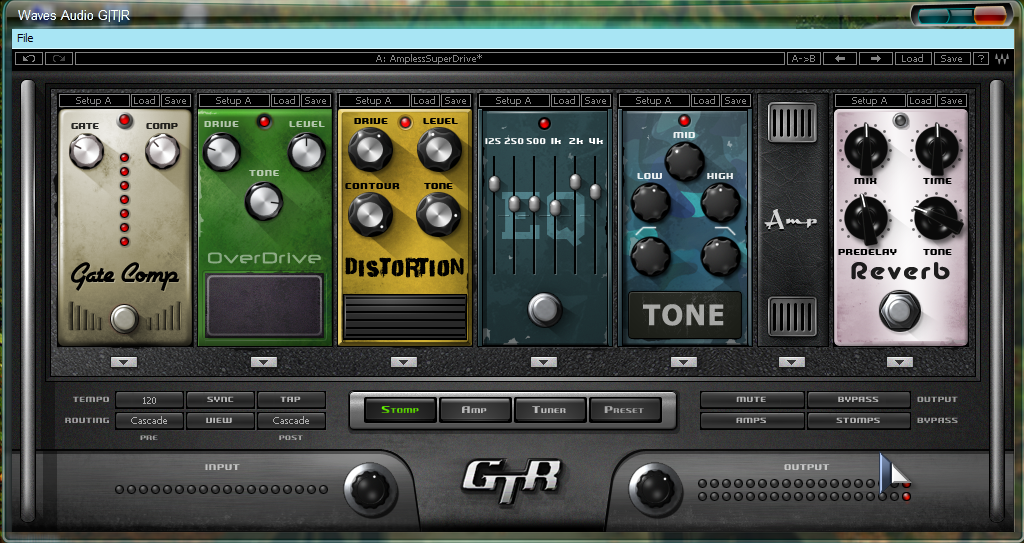Click the TONE knob on OverDrive pedal

pyautogui.click(x=264, y=201)
